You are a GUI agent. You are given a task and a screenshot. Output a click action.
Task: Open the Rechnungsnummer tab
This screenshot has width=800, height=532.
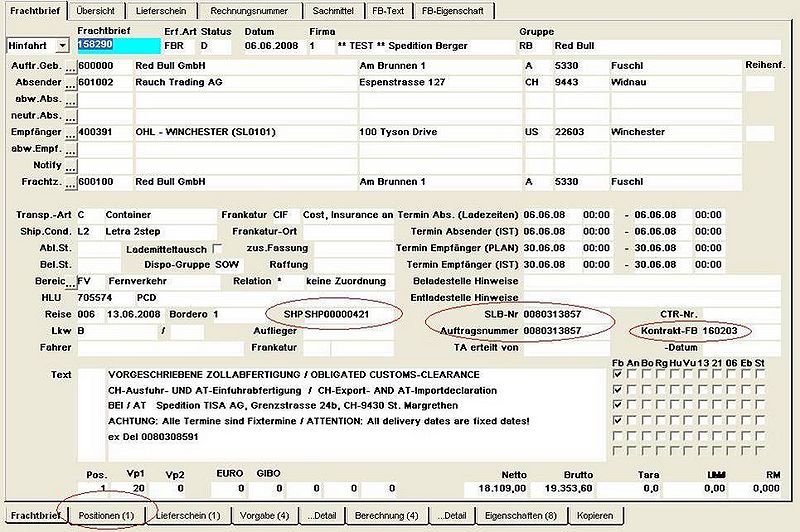pyautogui.click(x=249, y=11)
